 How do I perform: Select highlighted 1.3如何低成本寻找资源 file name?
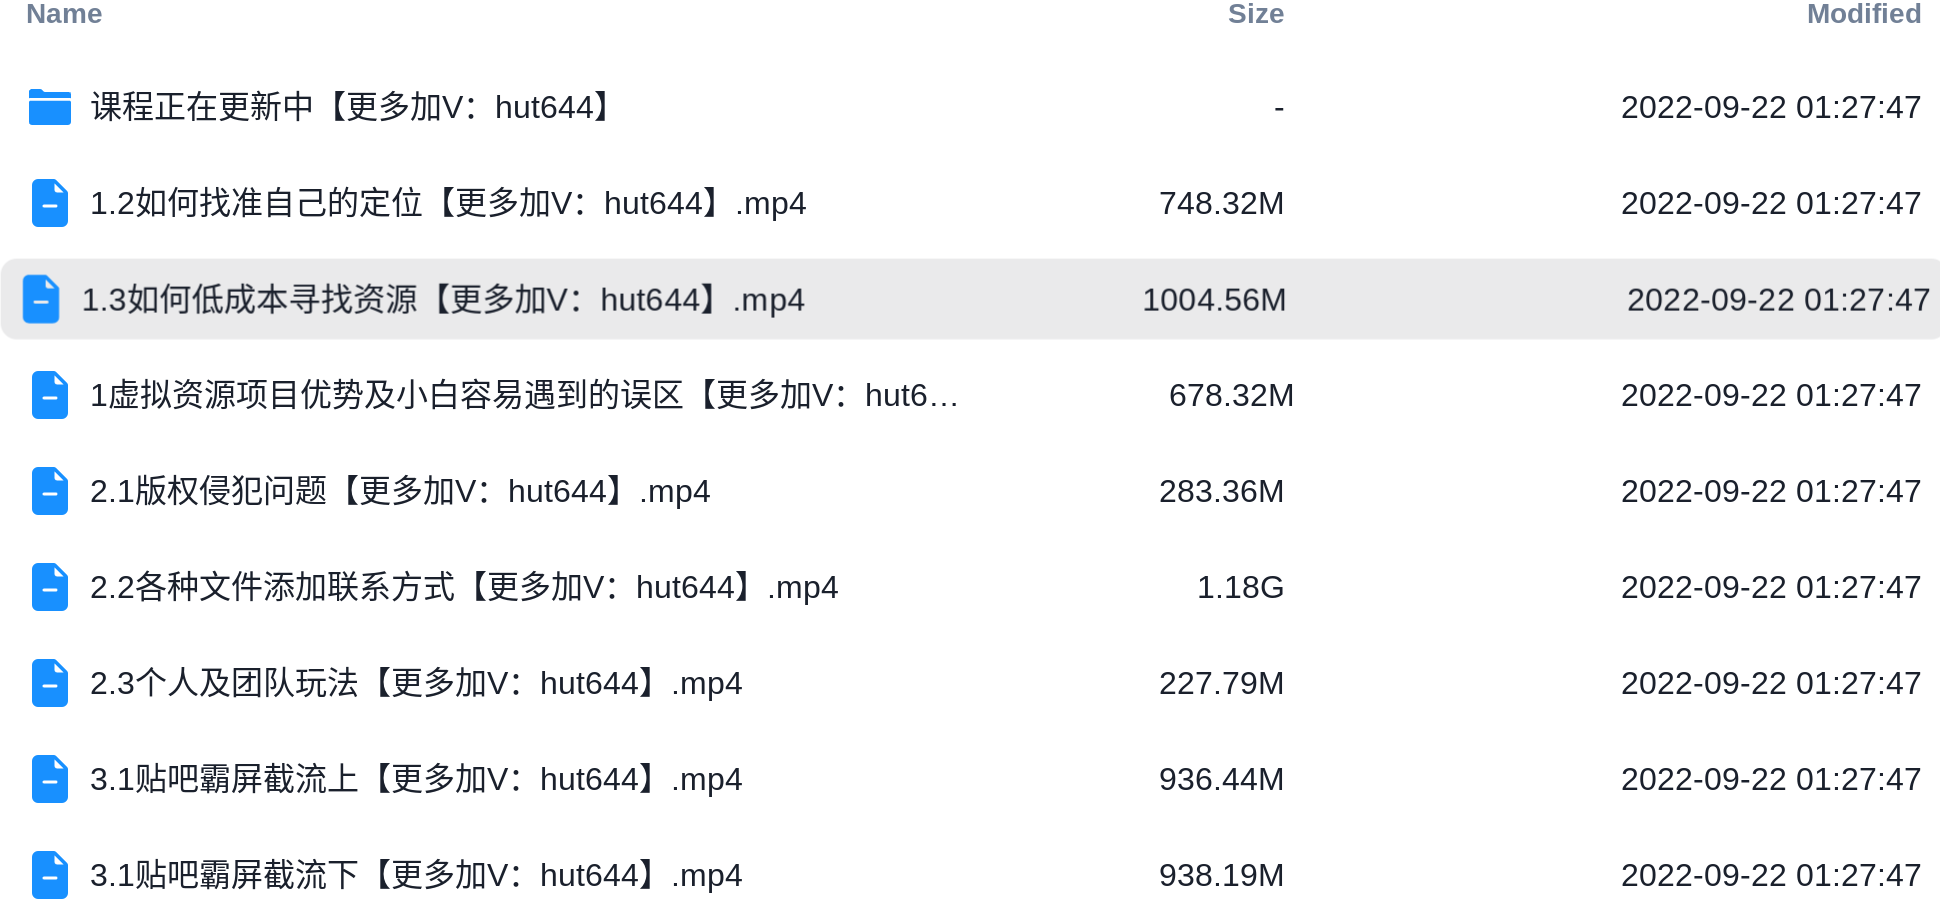(443, 299)
